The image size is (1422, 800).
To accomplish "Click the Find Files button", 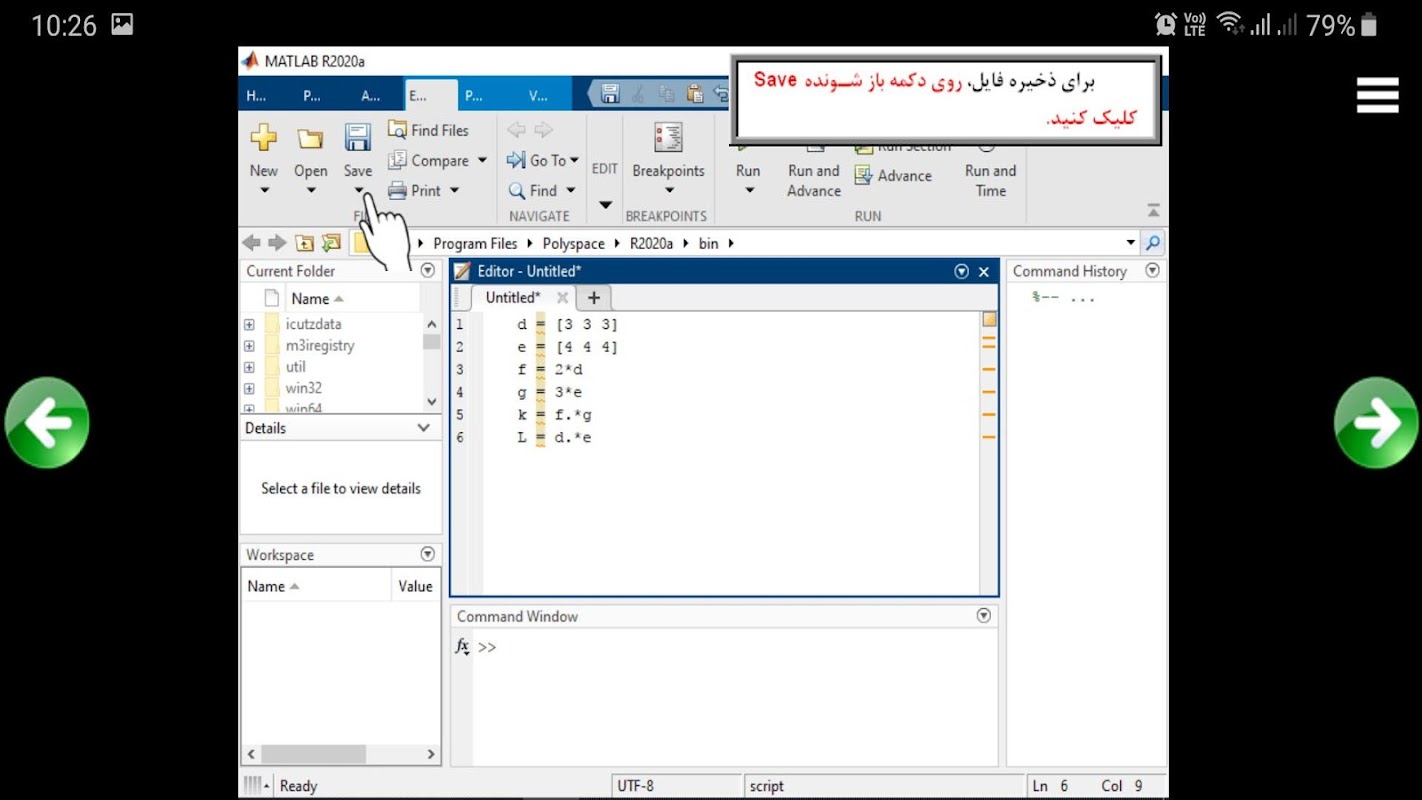I will 428,130.
